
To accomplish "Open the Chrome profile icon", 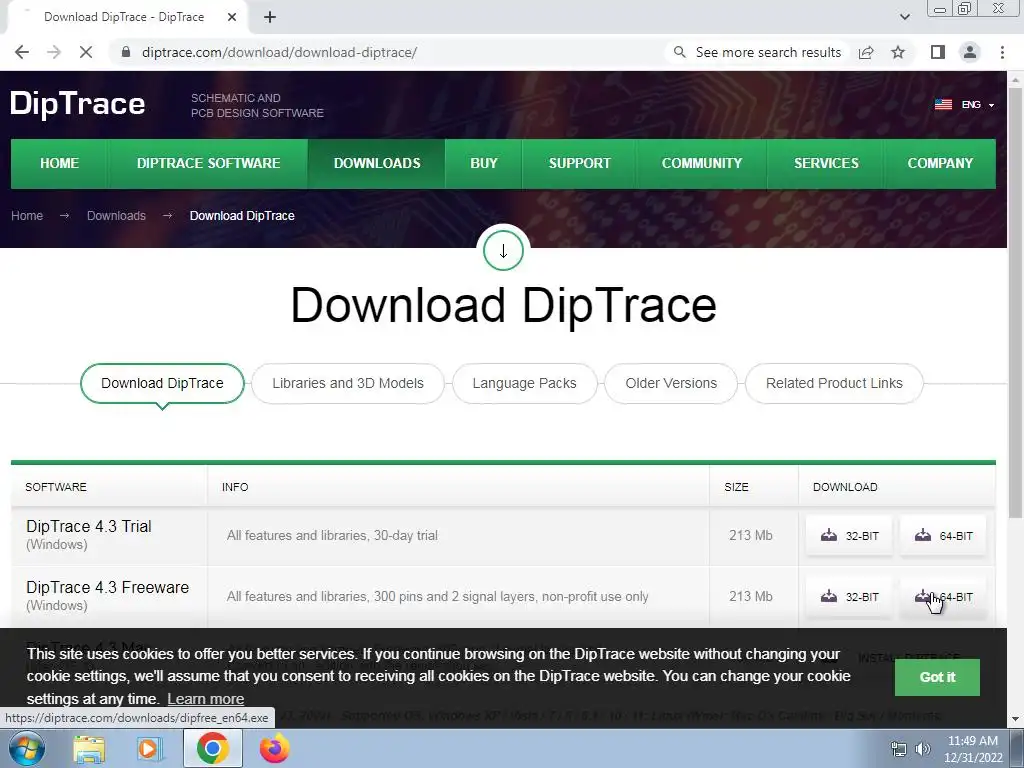I will tap(970, 52).
